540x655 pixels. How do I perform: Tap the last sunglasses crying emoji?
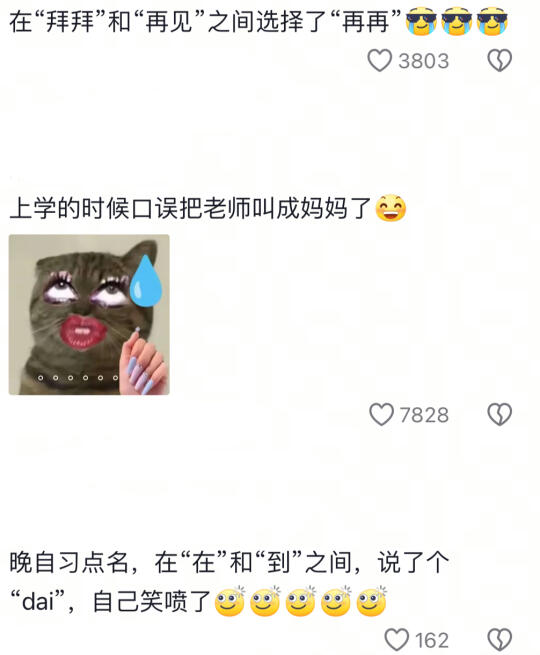pos(492,21)
